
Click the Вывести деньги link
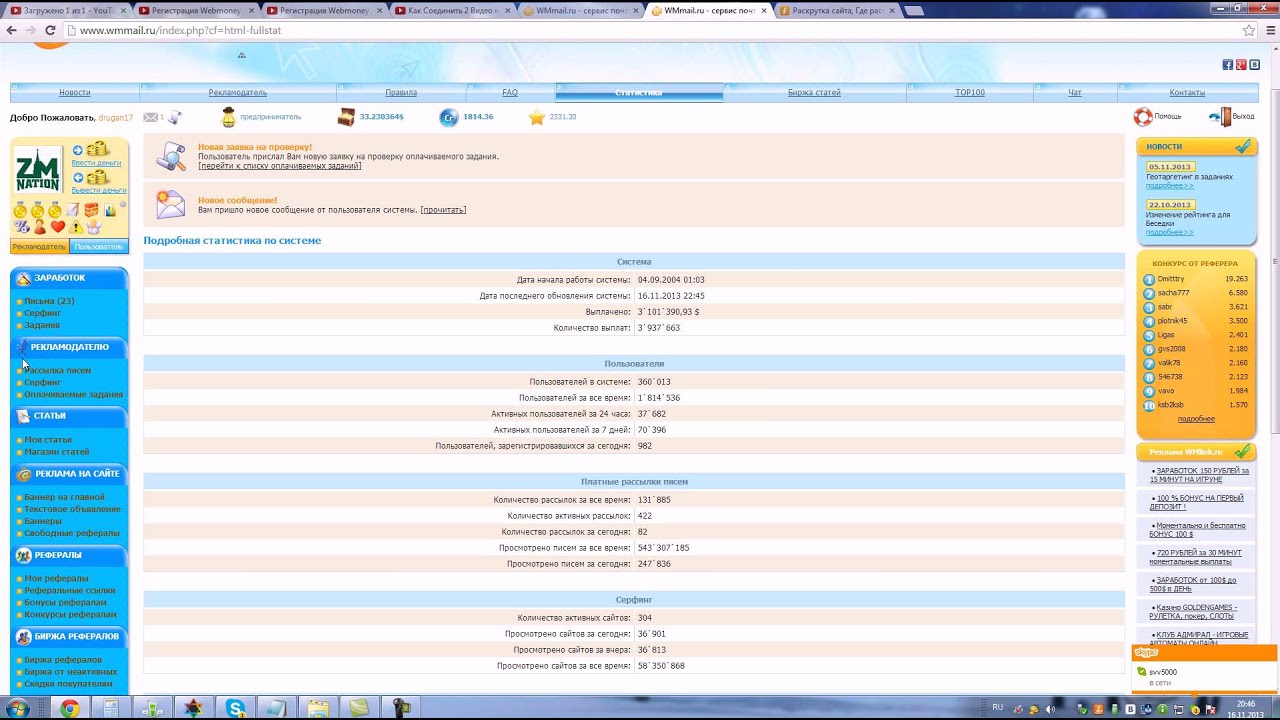pos(99,189)
